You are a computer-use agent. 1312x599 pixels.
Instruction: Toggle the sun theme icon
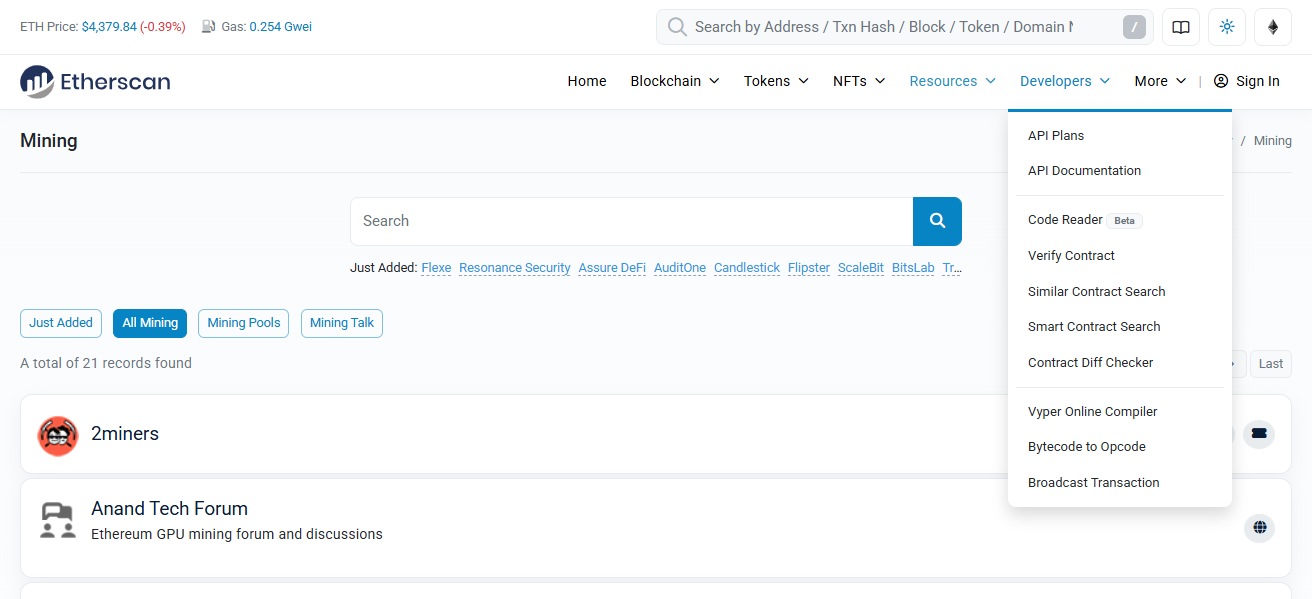[1227, 27]
